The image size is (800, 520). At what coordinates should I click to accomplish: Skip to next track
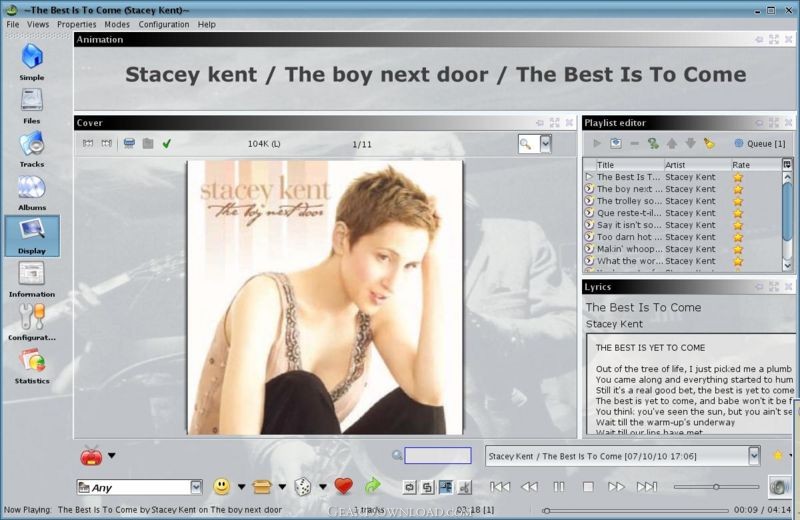coord(646,487)
